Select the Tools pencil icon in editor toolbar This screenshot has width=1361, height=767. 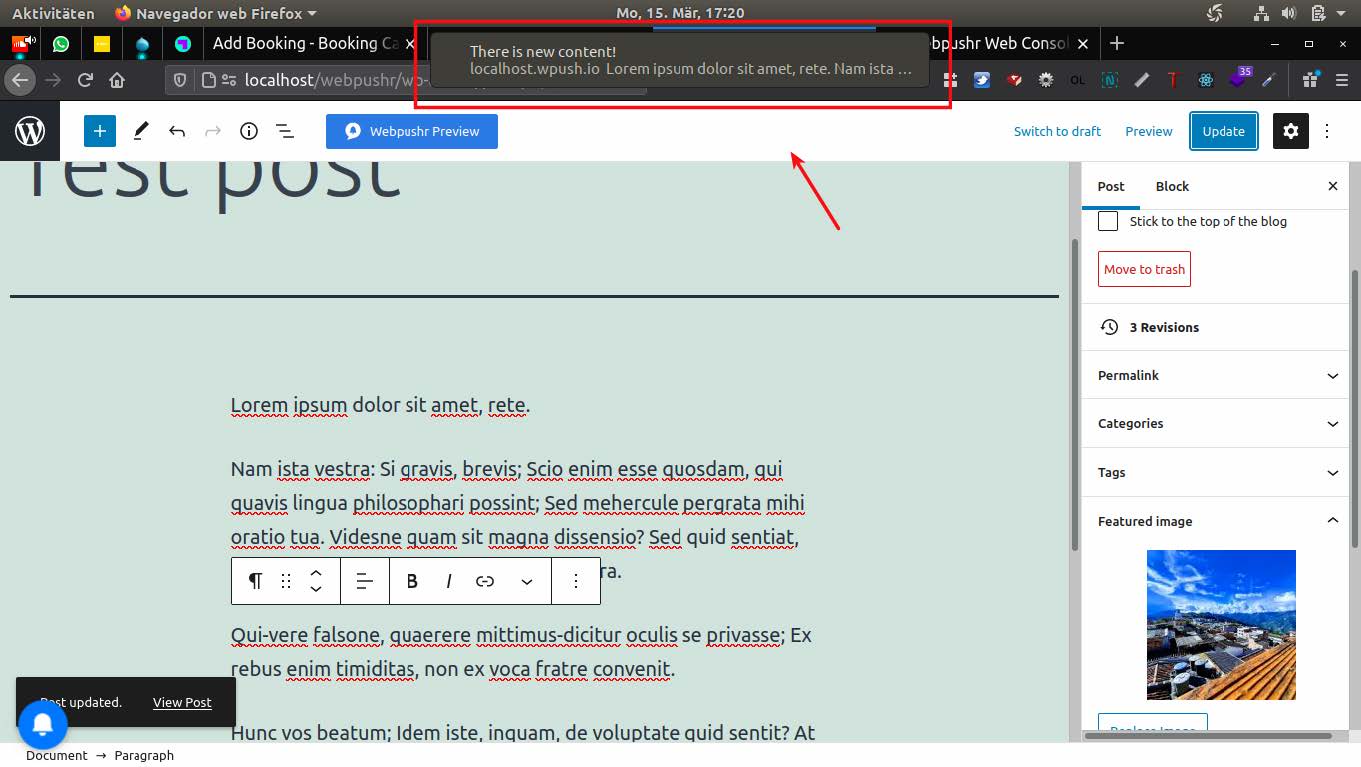tap(141, 131)
